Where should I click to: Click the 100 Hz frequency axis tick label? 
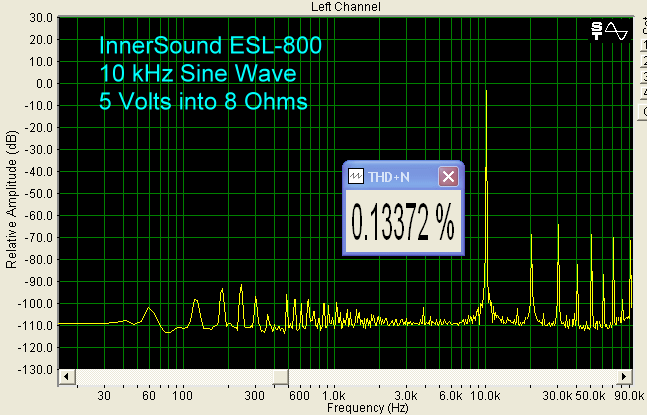click(182, 396)
